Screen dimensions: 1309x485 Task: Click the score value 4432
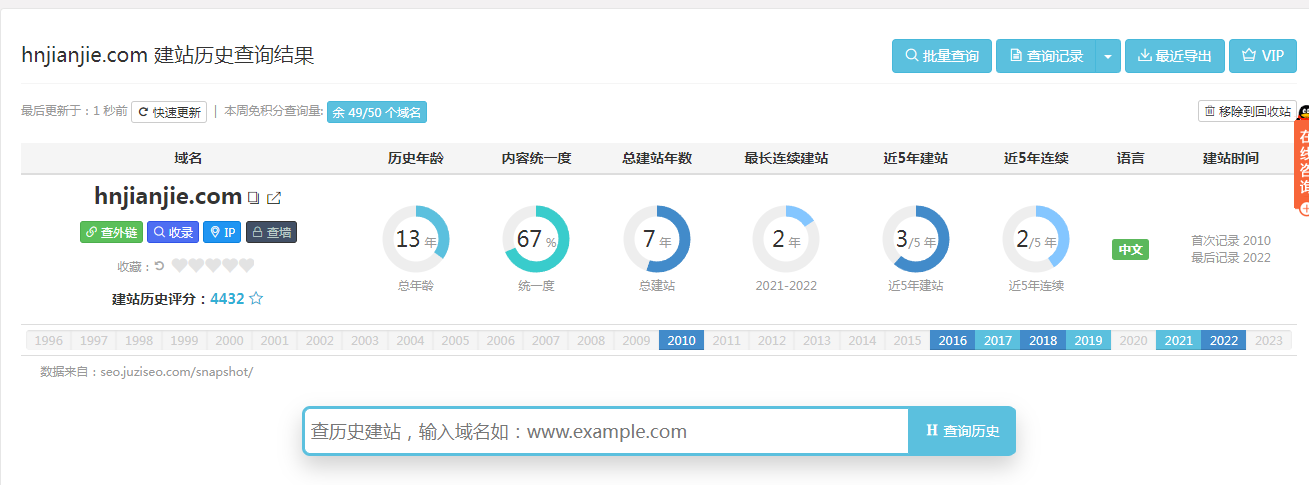227,298
